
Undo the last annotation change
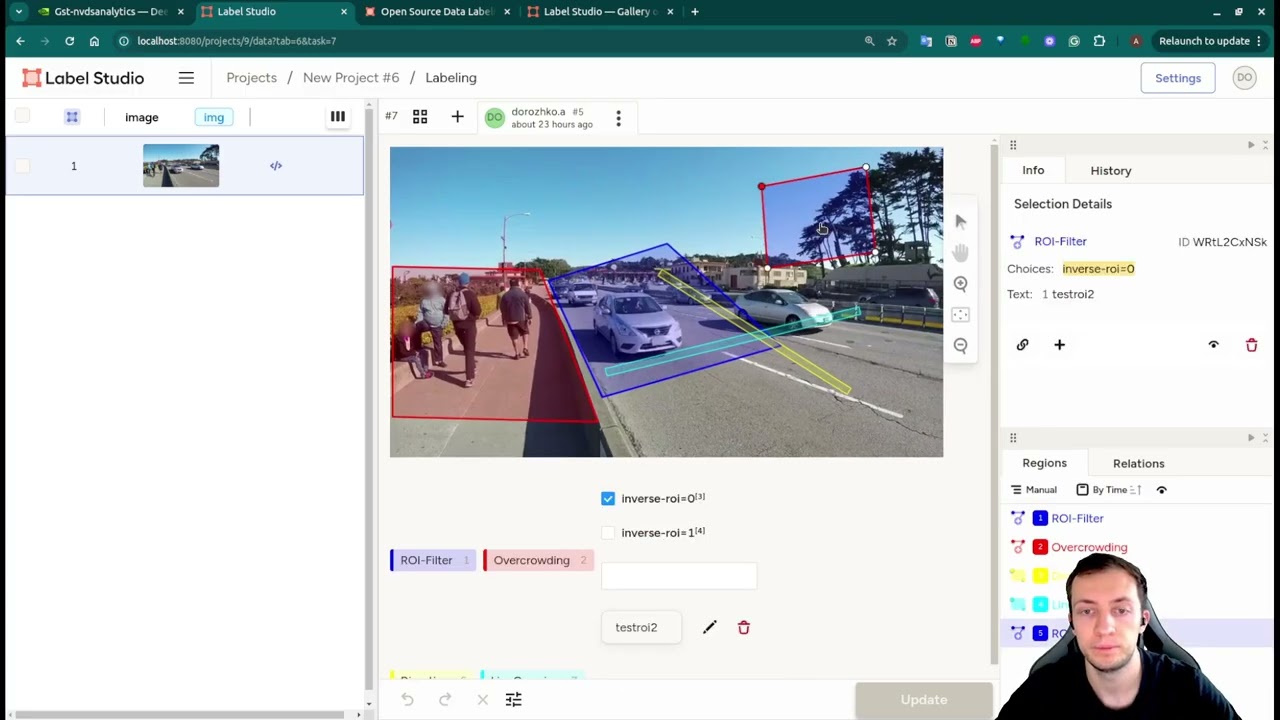tap(407, 700)
